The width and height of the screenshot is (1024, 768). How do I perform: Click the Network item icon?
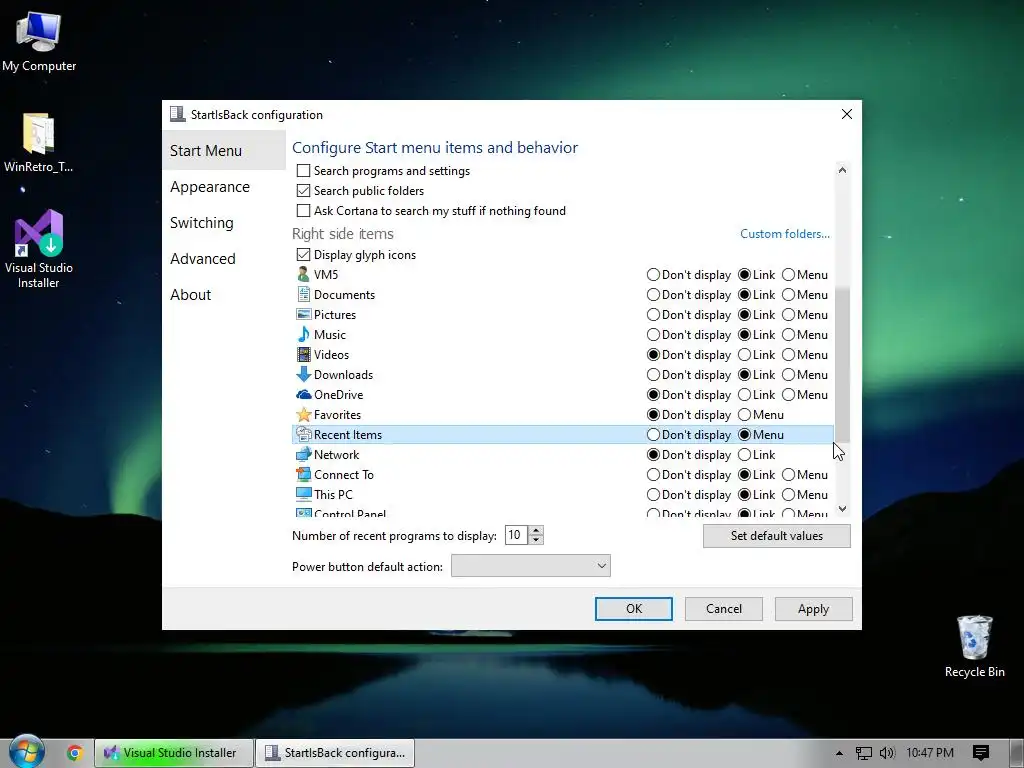[303, 455]
